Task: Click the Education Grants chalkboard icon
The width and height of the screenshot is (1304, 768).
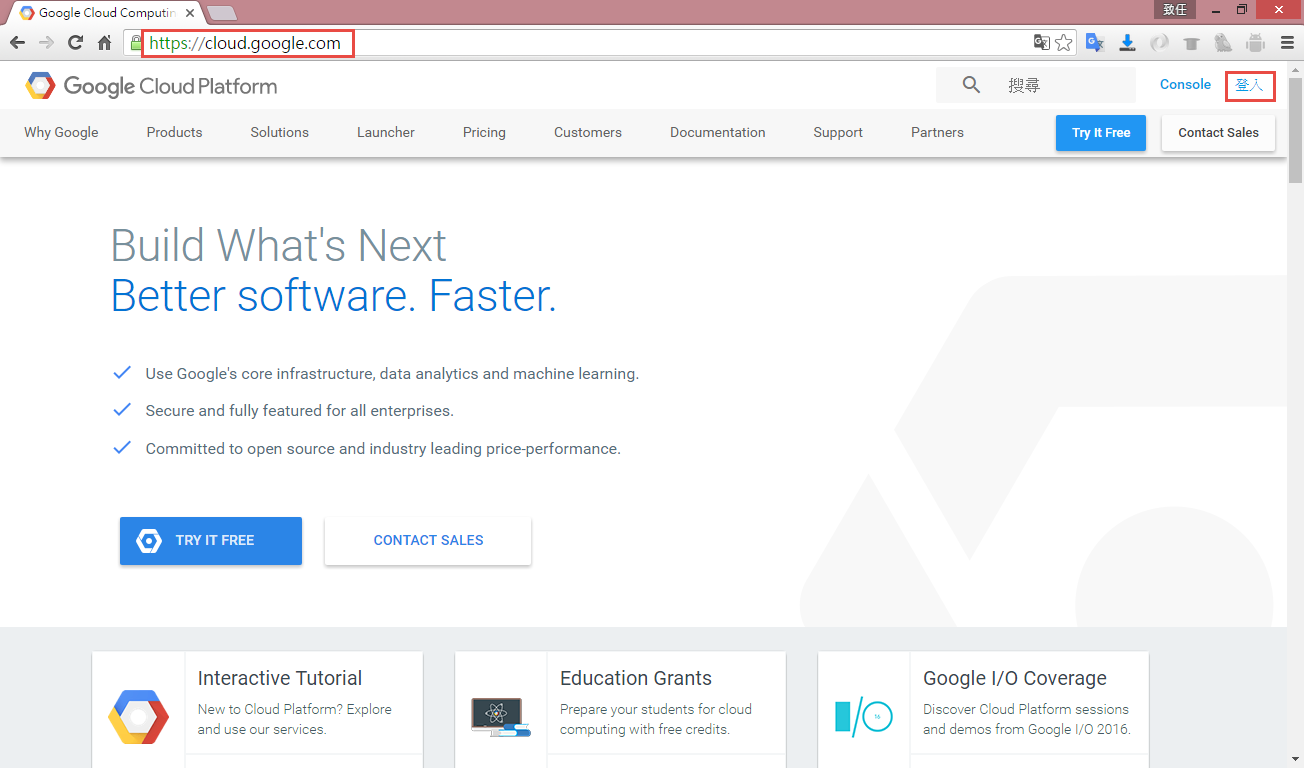Action: click(501, 716)
